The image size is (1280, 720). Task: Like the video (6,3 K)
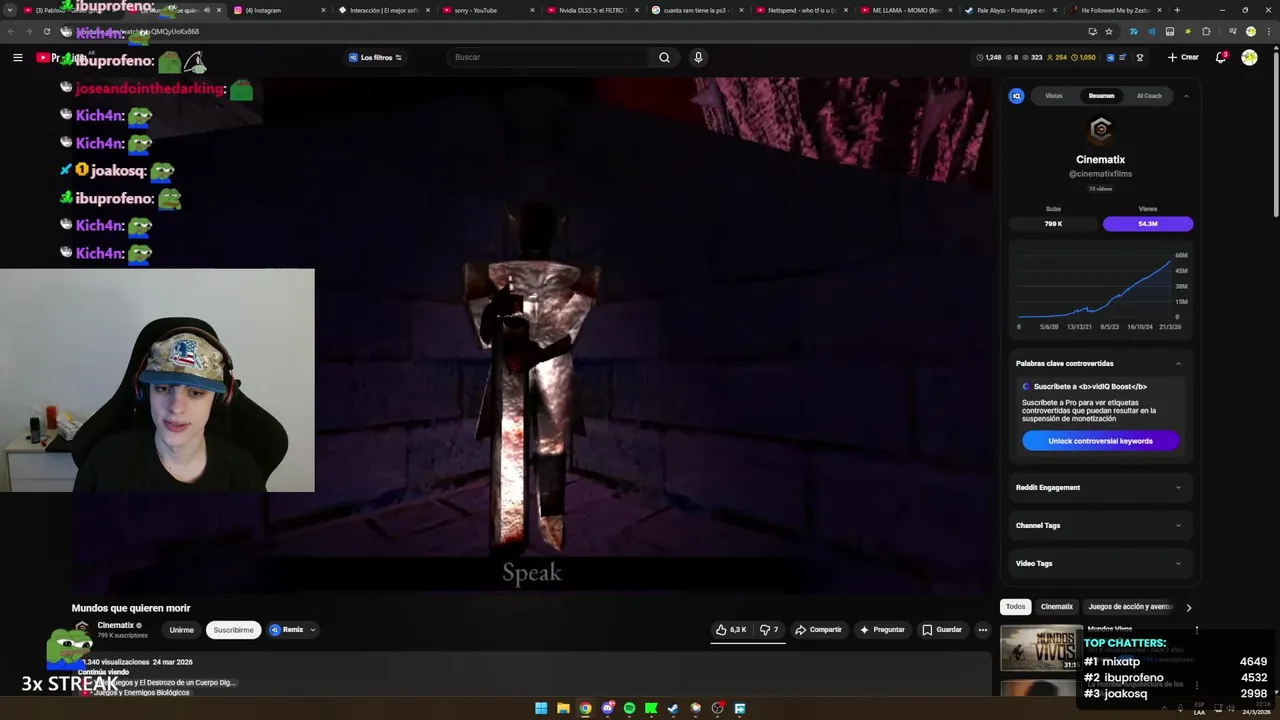tap(731, 630)
